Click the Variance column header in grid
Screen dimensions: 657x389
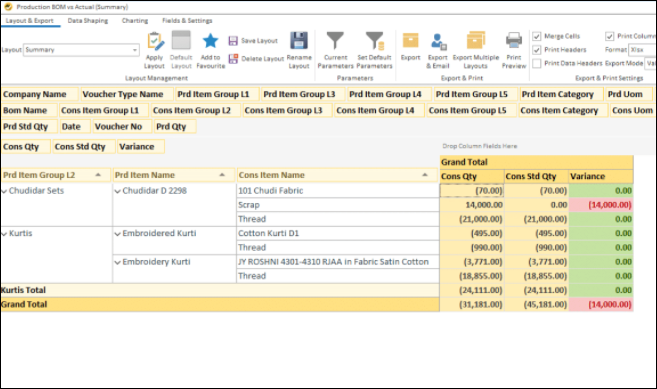pyautogui.click(x=601, y=176)
